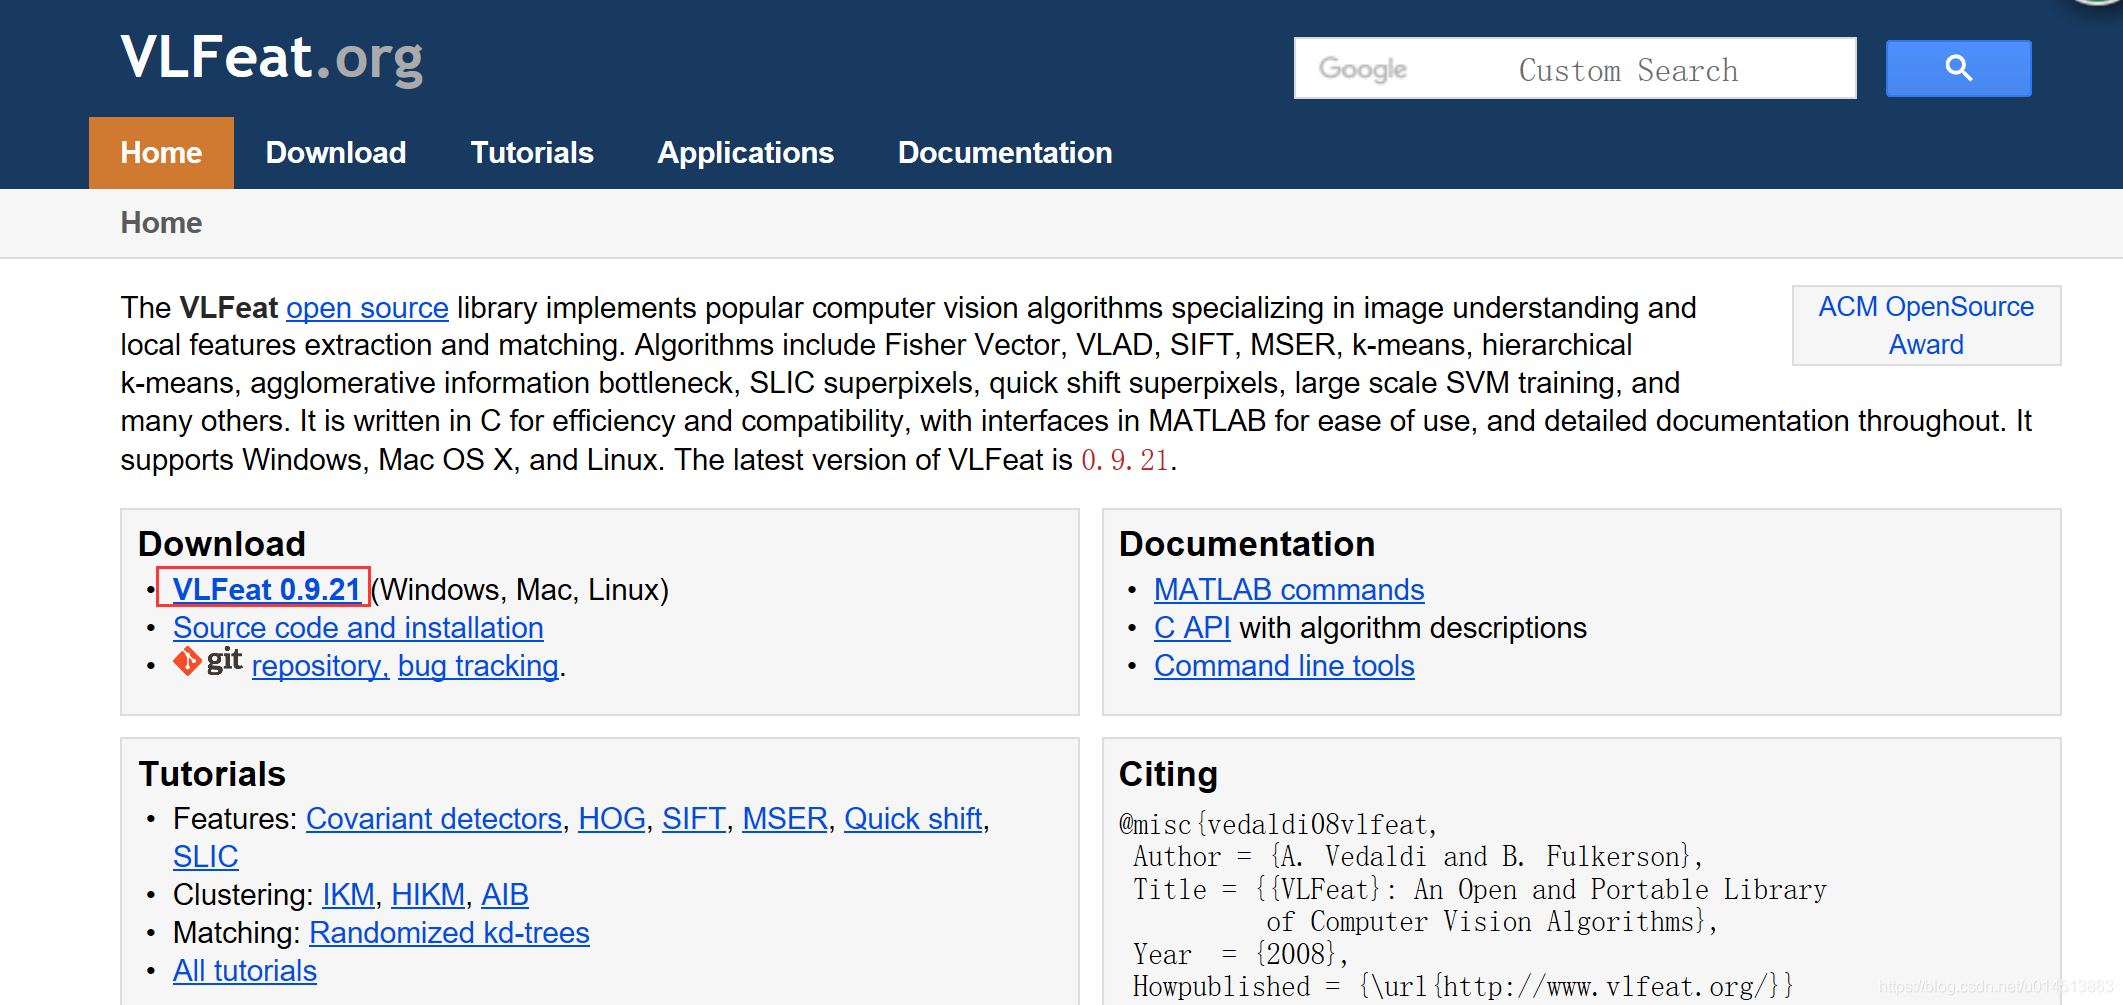
Task: Open the MSER tutorial link
Action: 785,819
